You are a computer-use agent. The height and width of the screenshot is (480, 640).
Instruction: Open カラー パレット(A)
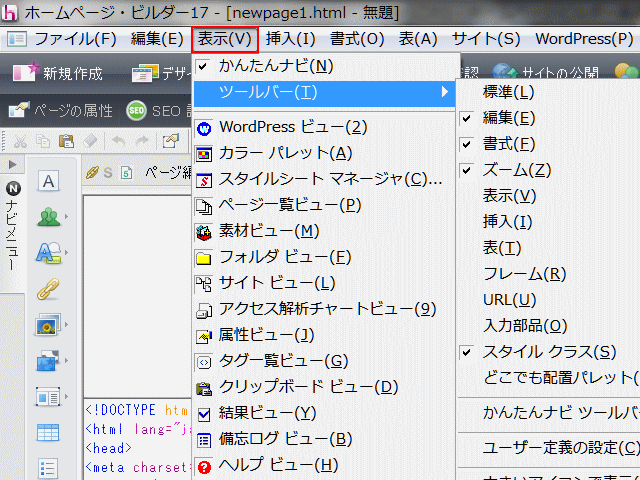pyautogui.click(x=324, y=153)
